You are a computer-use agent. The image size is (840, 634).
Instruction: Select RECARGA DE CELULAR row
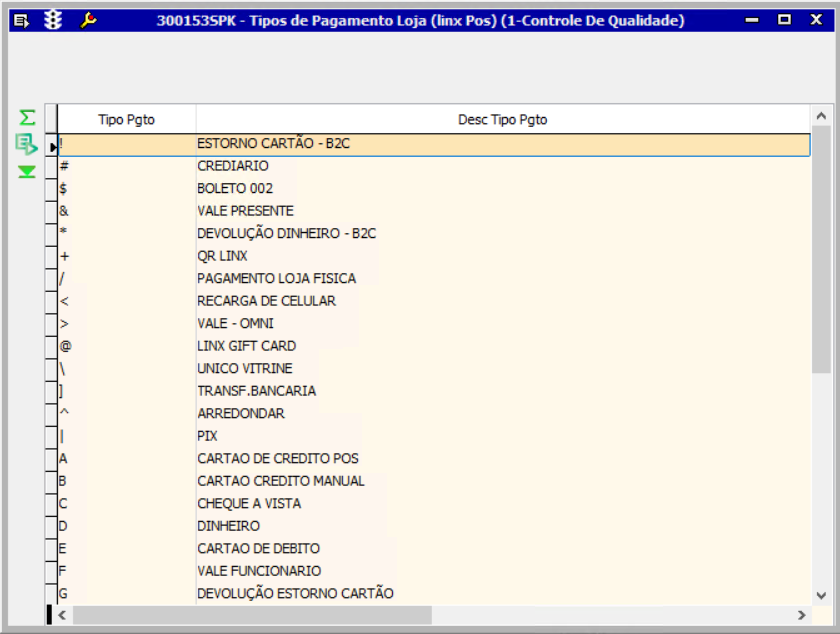pos(434,301)
